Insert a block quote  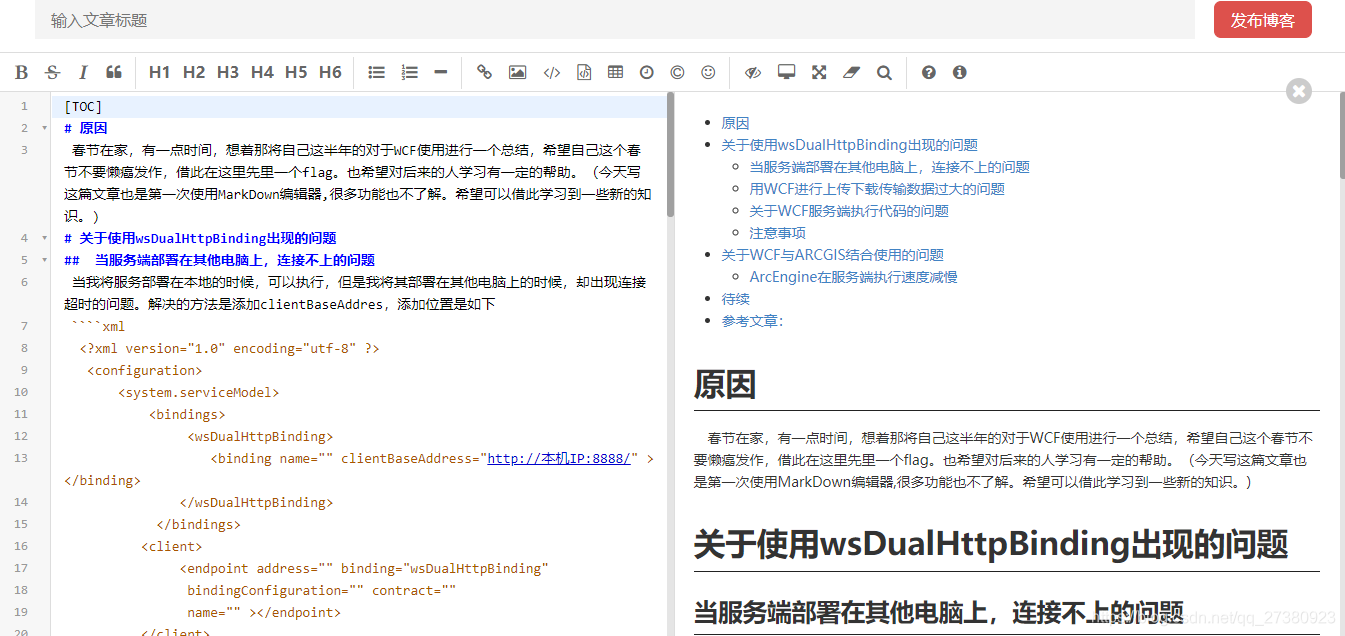coord(114,72)
